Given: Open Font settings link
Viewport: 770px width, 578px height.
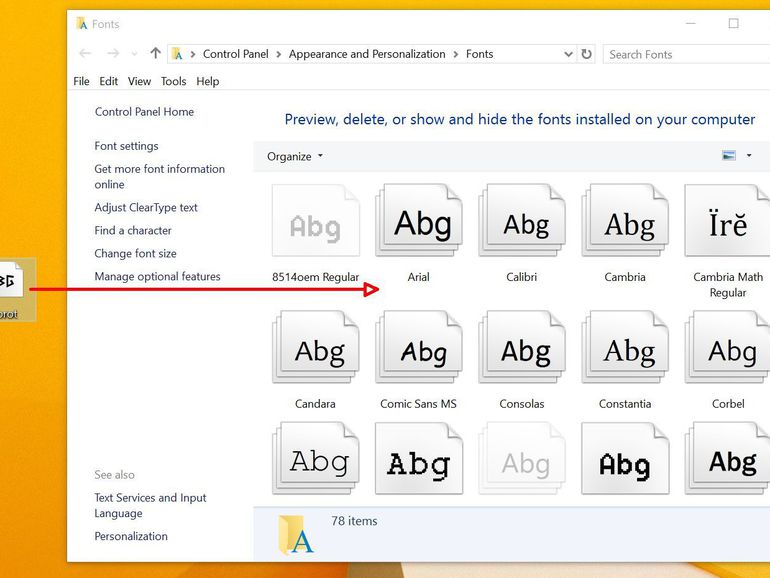Looking at the screenshot, I should (x=126, y=146).
